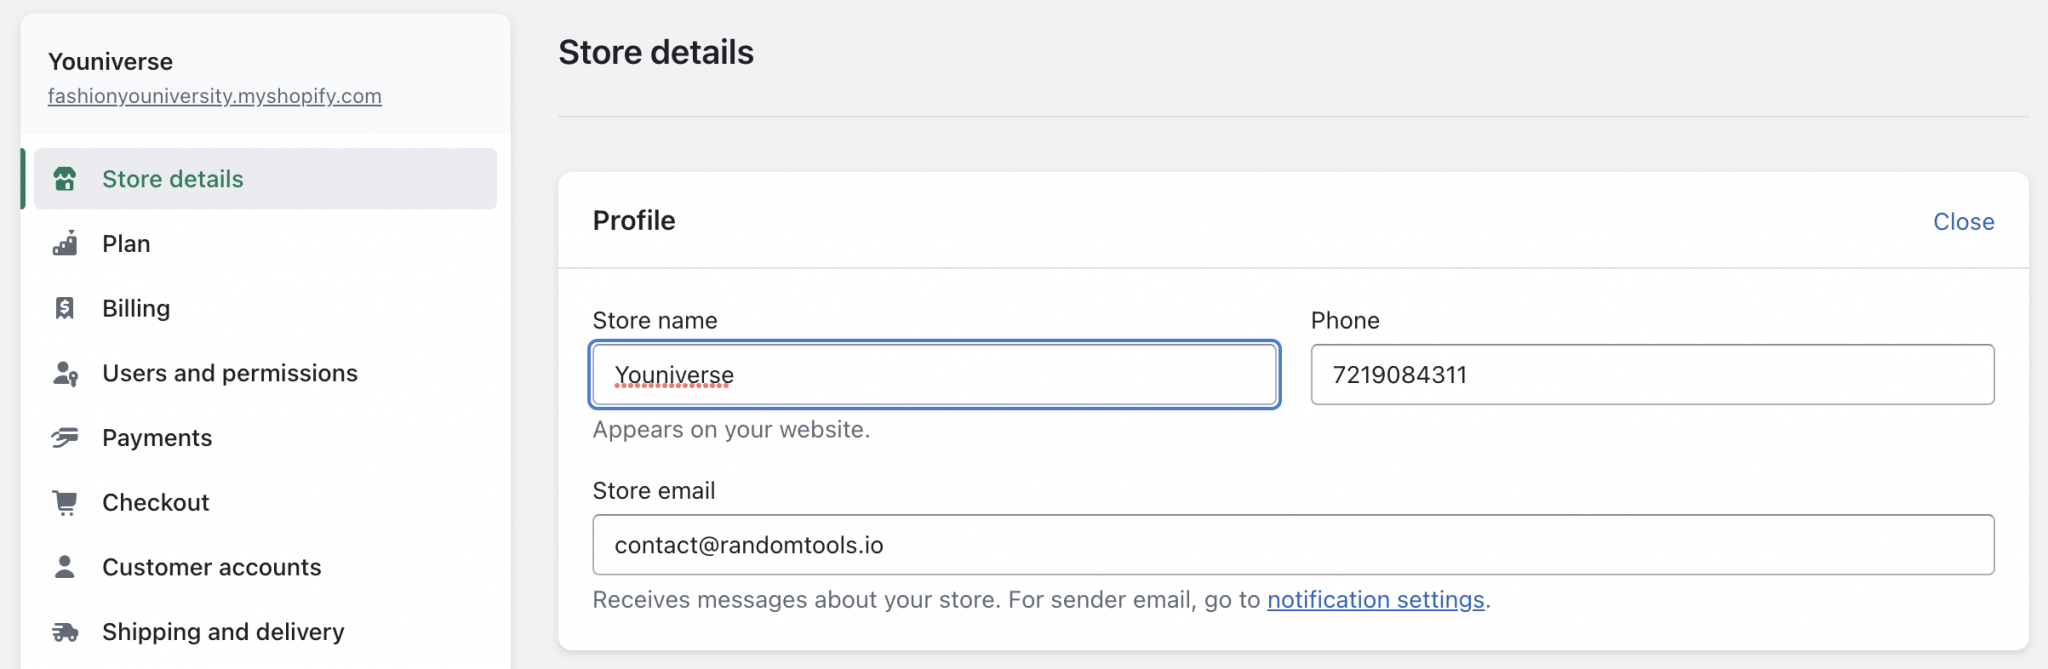Focus the Store name text field
This screenshot has height=669, width=2048.
point(934,375)
